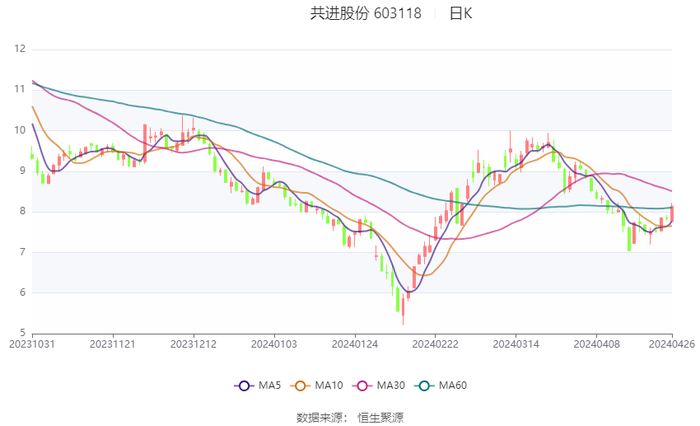Click the 20240408 date label
700x426 pixels.
(x=595, y=342)
